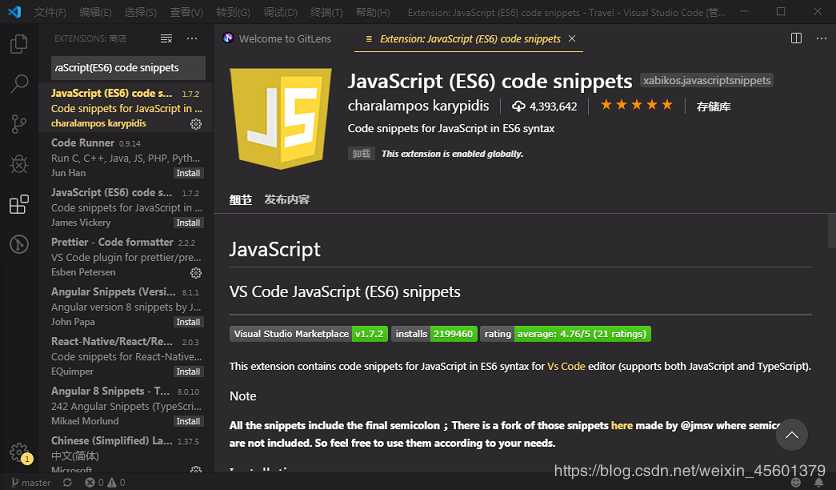Image resolution: width=836 pixels, height=490 pixels.
Task: Switch to the Welcome to GitLens tab
Action: click(x=280, y=39)
